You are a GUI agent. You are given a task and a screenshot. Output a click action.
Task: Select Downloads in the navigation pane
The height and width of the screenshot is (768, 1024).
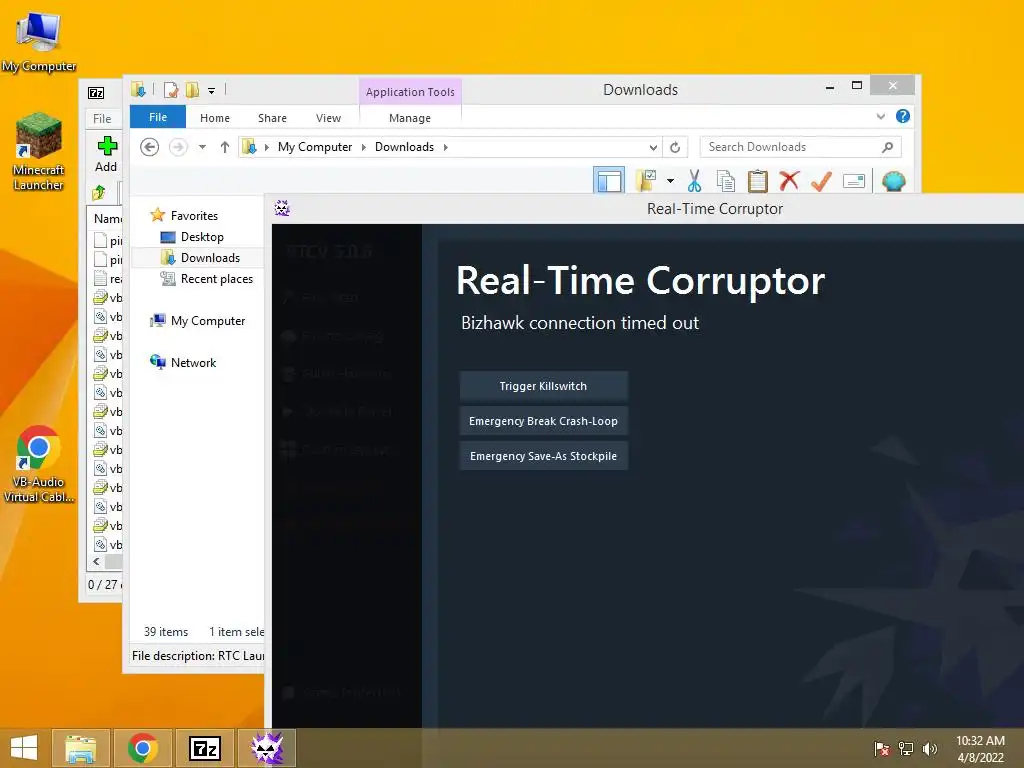point(210,257)
